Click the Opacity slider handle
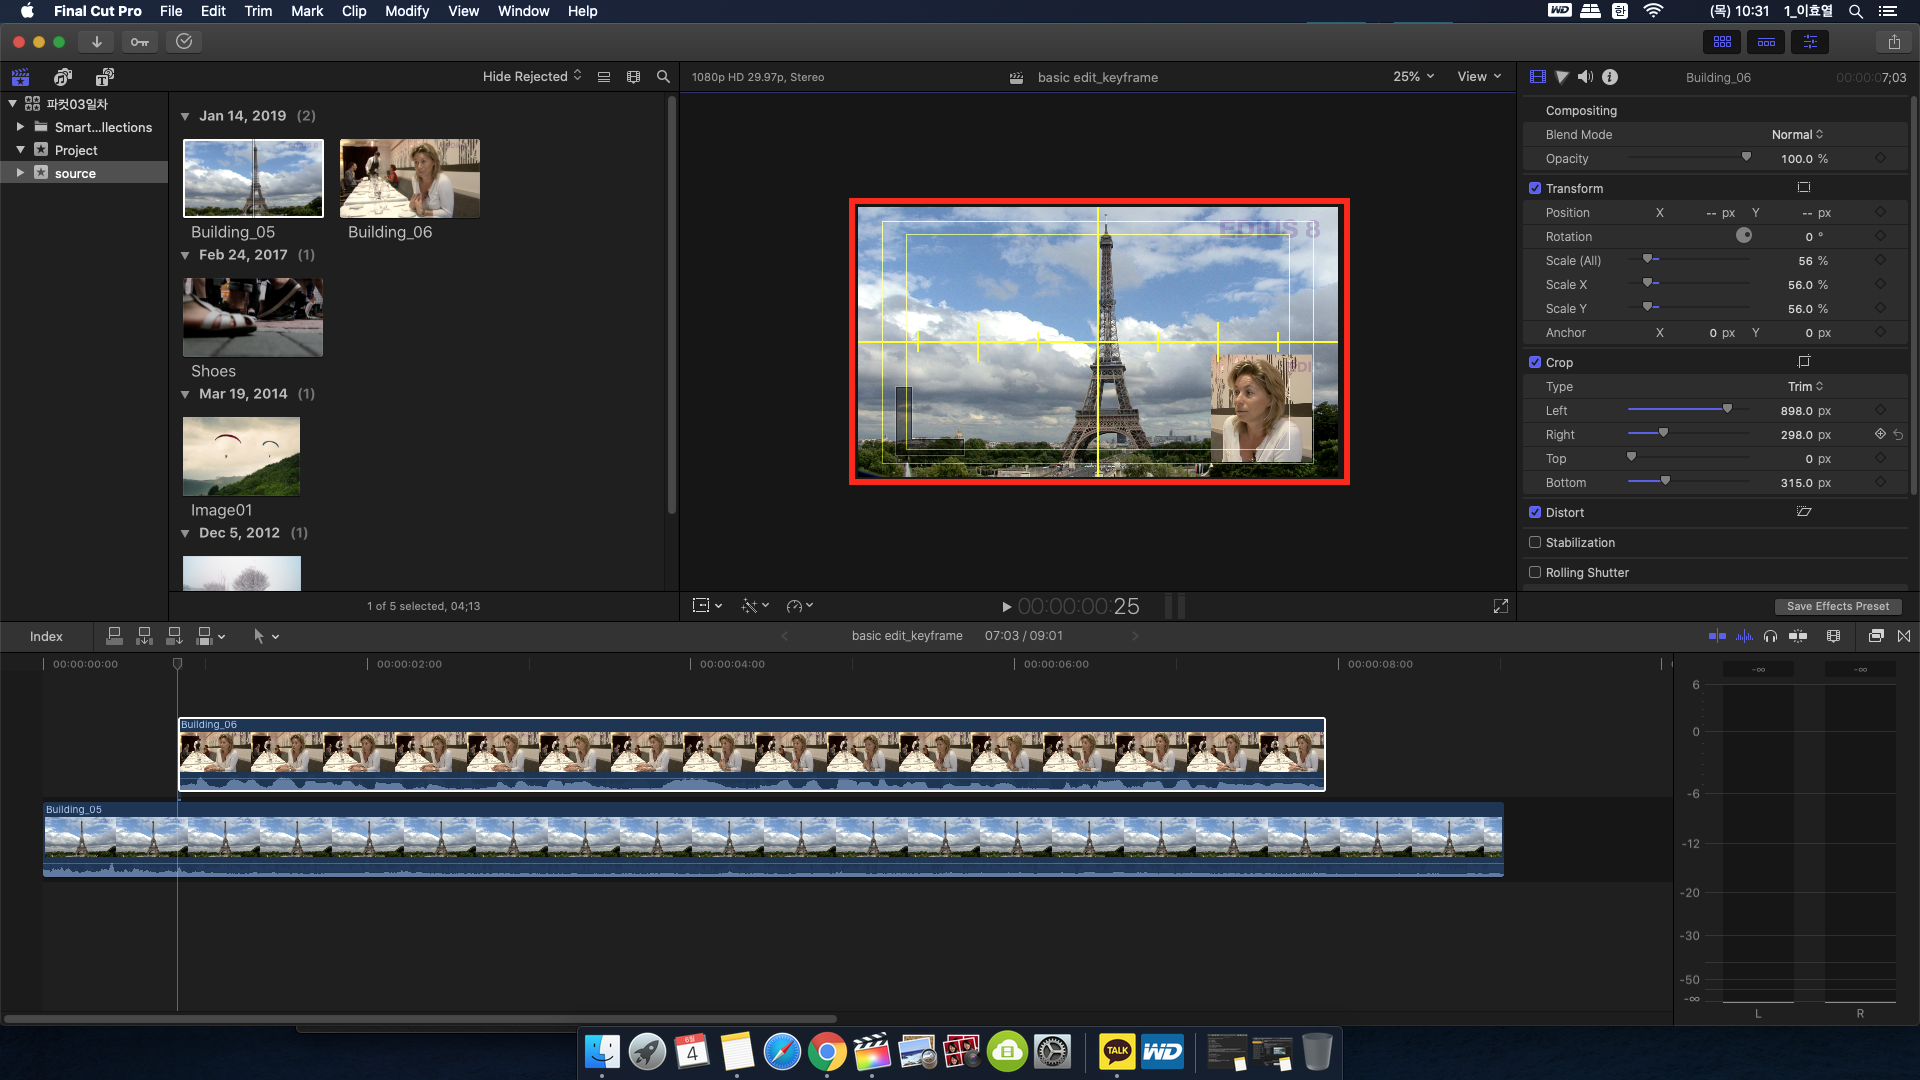The width and height of the screenshot is (1920, 1080). 1746,157
